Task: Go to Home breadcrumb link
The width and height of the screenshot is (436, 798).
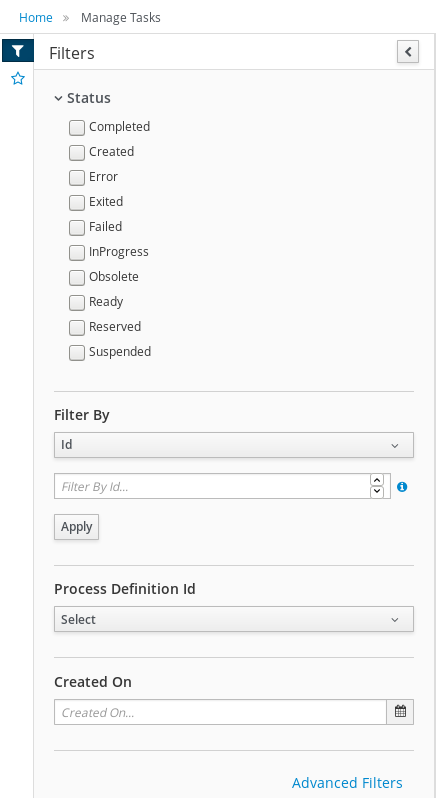Action: point(36,17)
